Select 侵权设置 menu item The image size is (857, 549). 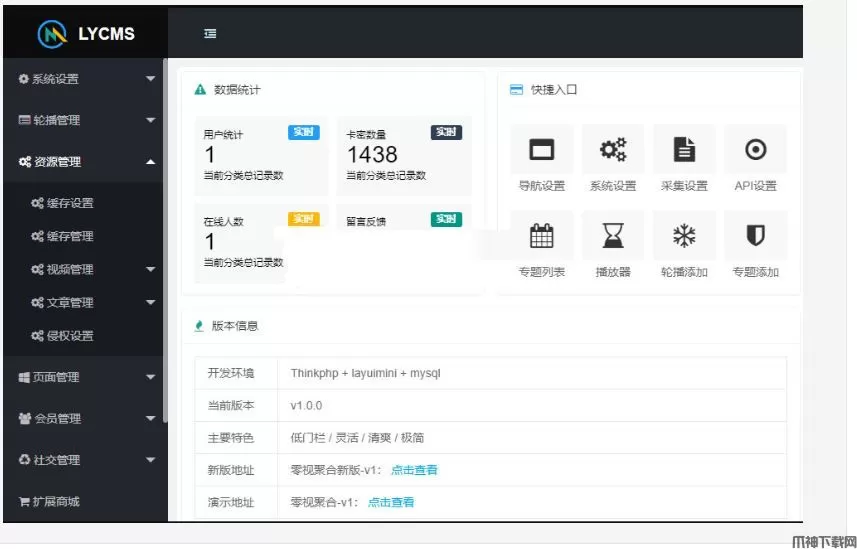pyautogui.click(x=69, y=336)
